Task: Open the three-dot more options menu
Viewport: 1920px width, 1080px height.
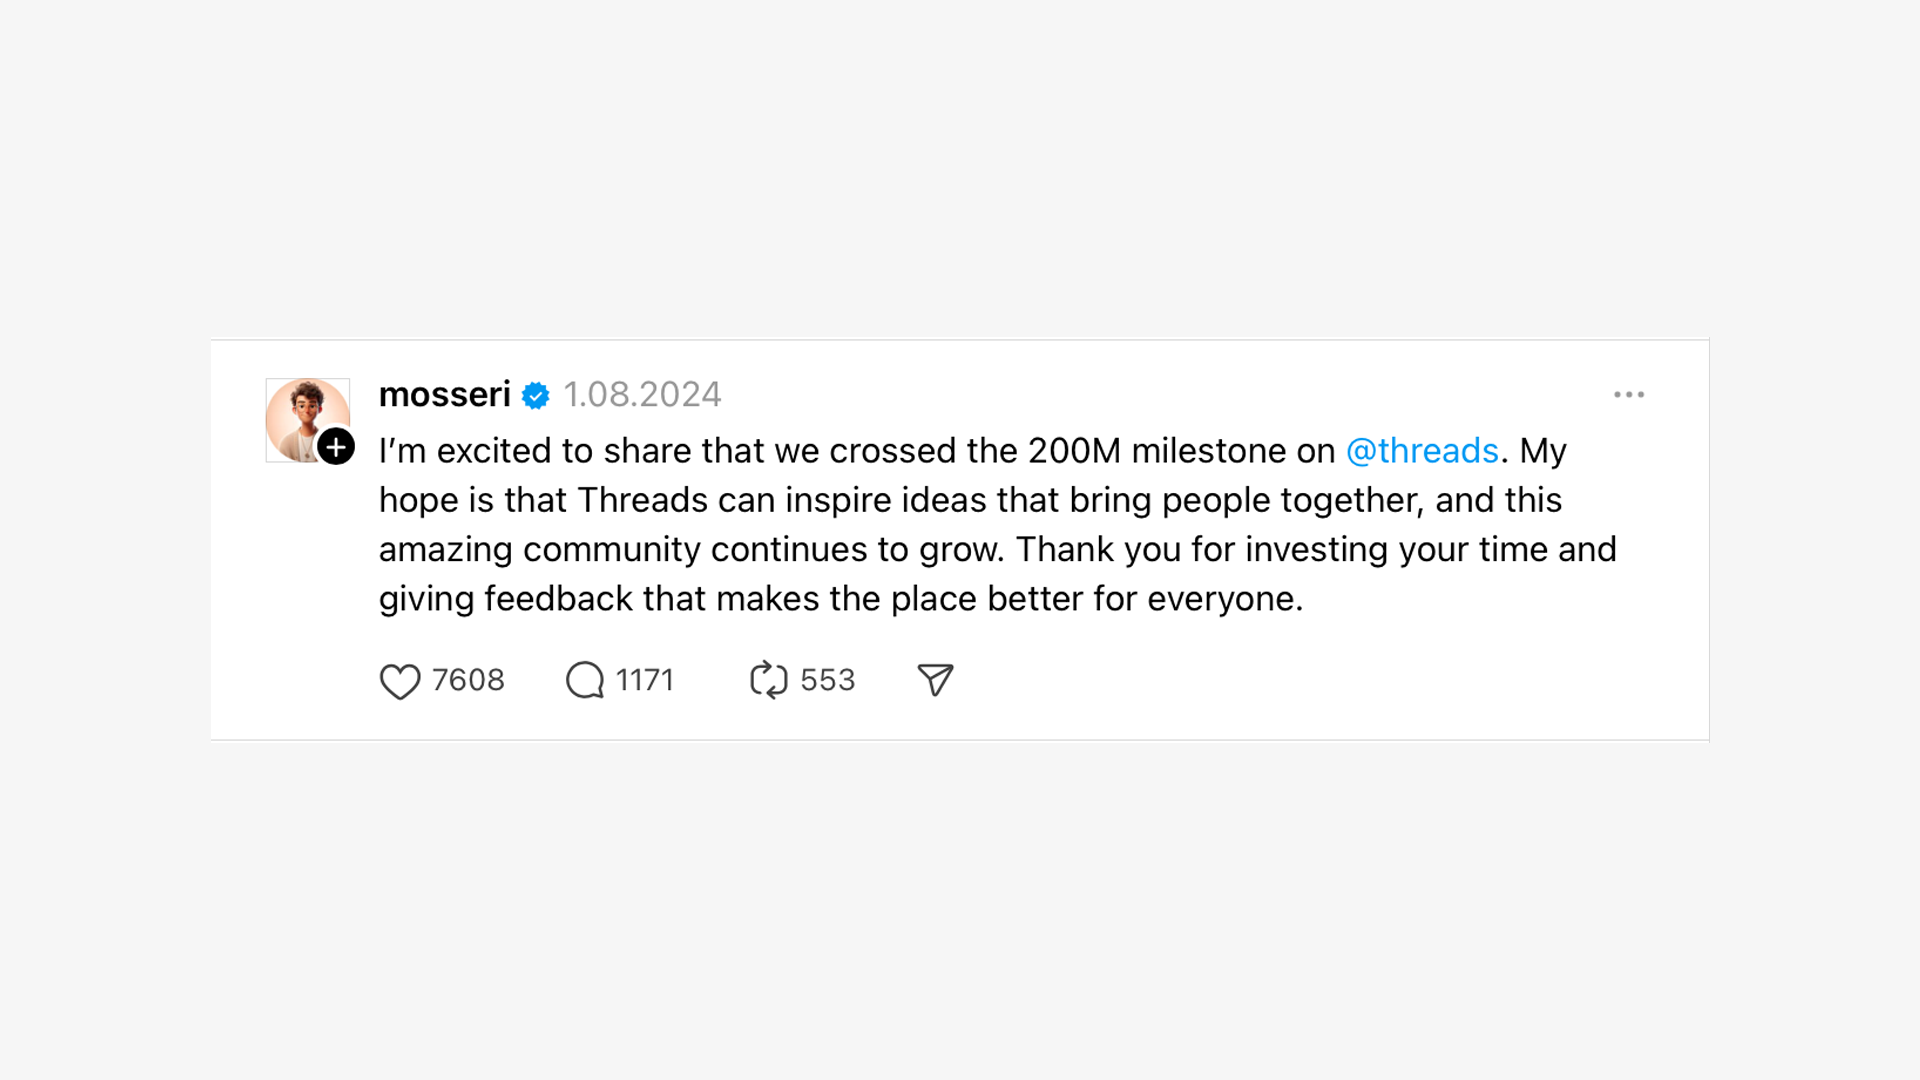Action: (1629, 395)
